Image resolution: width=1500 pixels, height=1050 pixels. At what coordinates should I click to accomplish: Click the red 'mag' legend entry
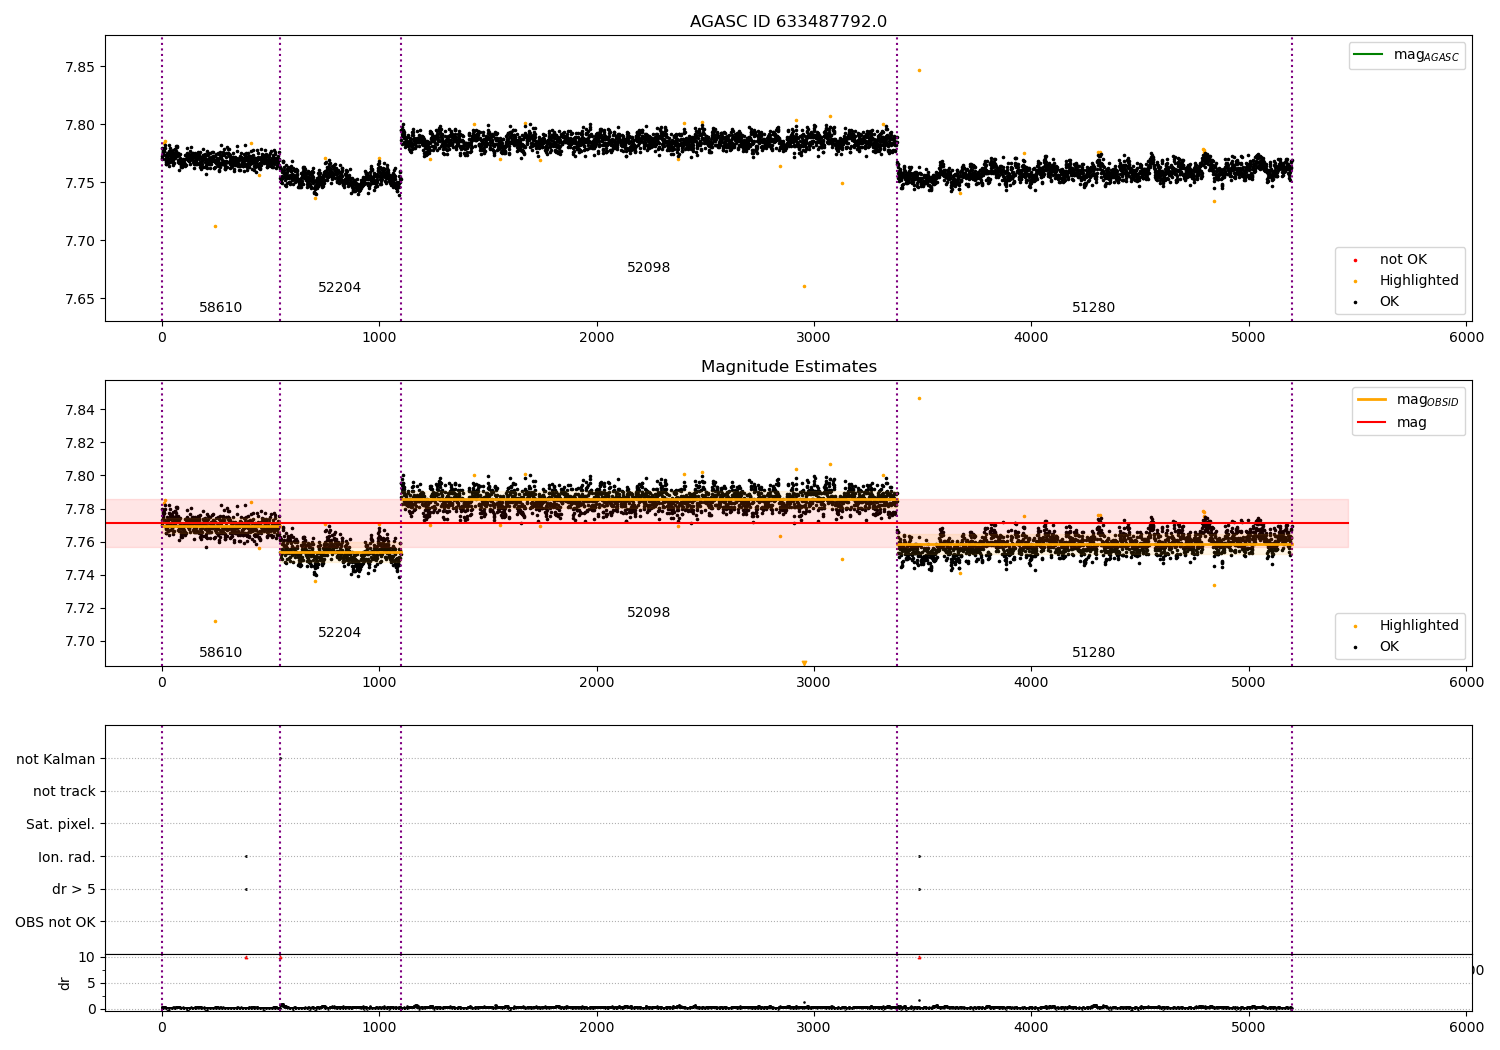click(1392, 423)
